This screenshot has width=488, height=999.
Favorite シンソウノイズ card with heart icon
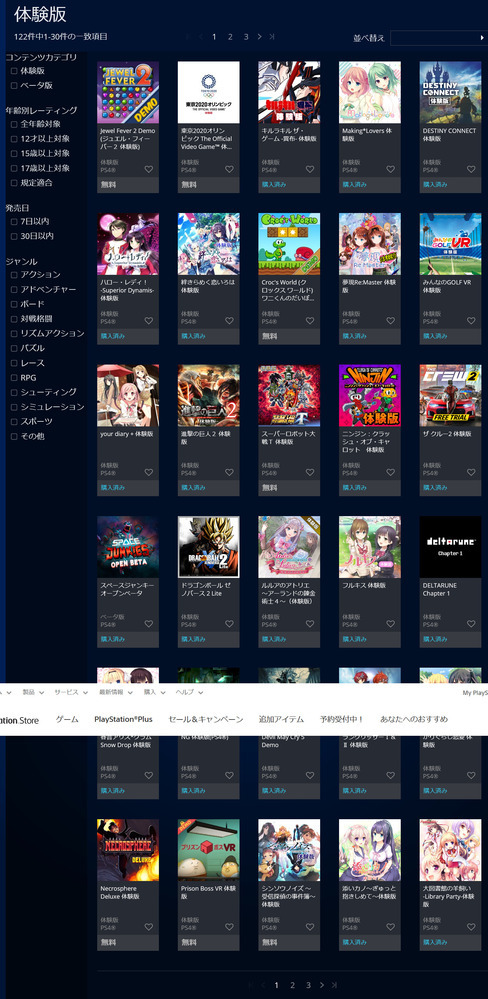310,928
